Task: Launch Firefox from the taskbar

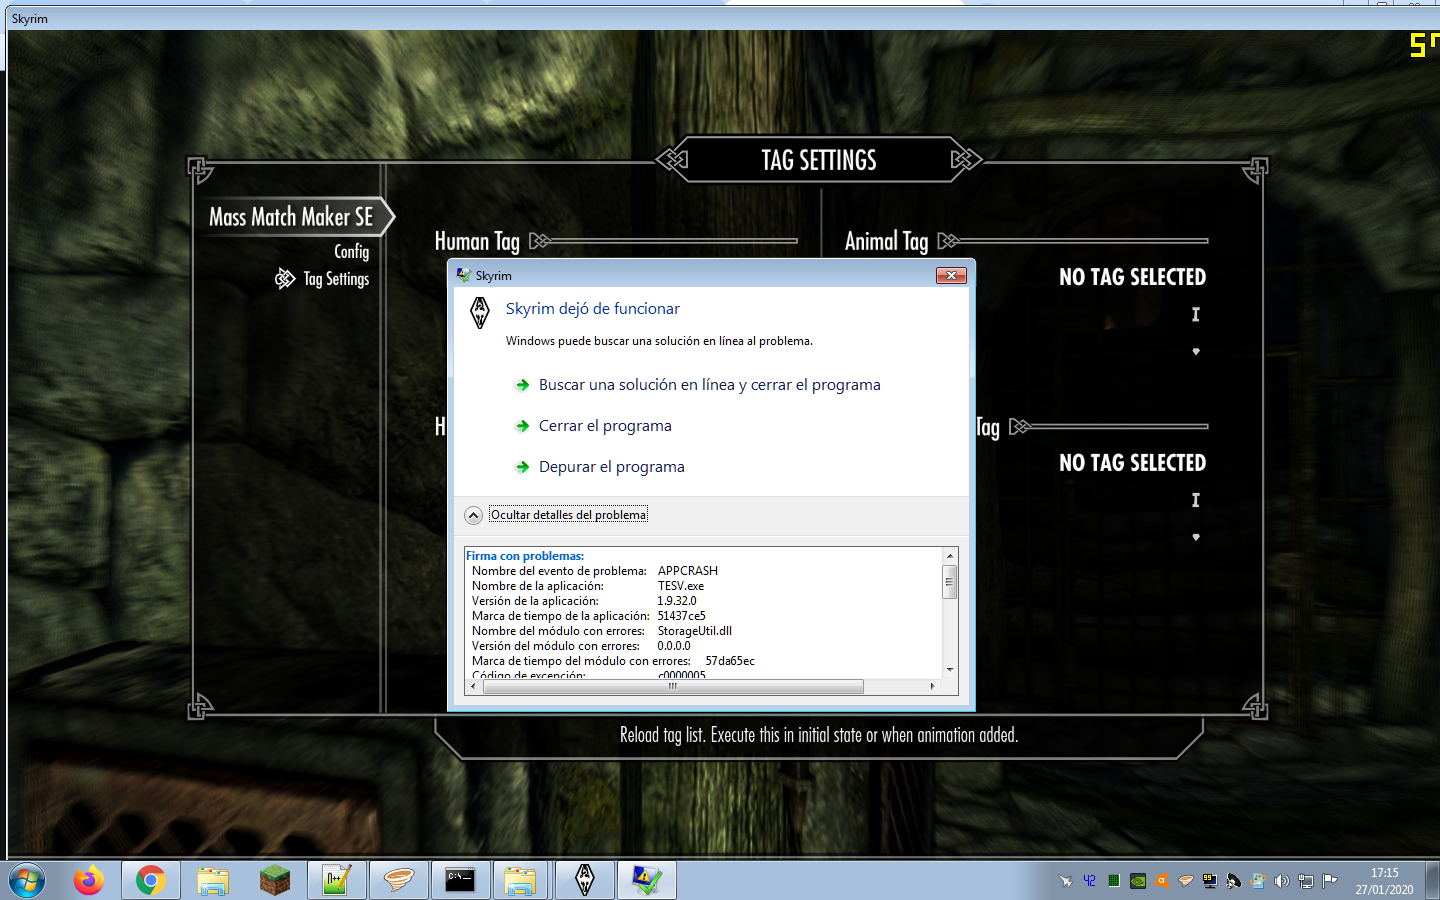Action: coord(89,881)
